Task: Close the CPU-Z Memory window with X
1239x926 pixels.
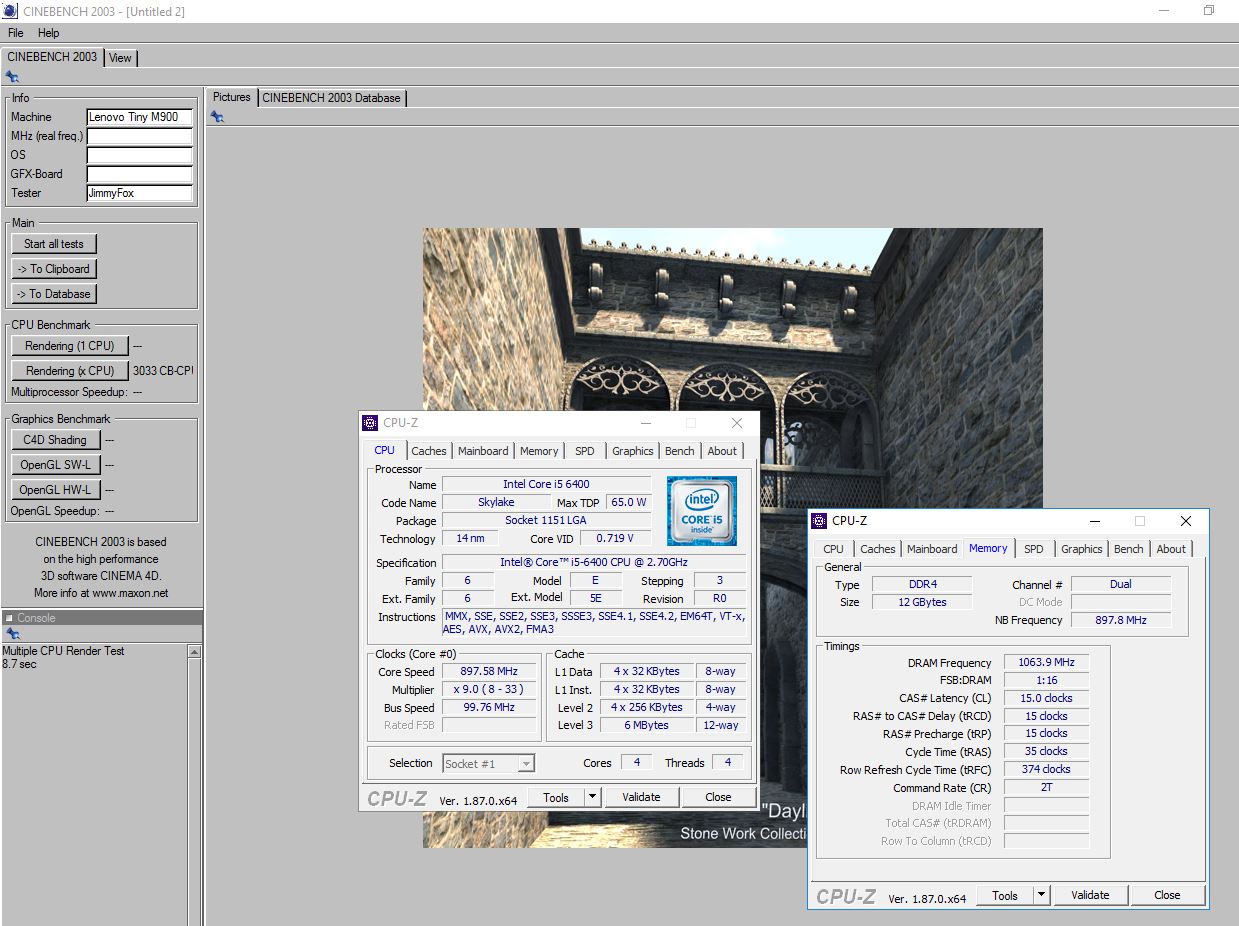Action: coord(1186,521)
